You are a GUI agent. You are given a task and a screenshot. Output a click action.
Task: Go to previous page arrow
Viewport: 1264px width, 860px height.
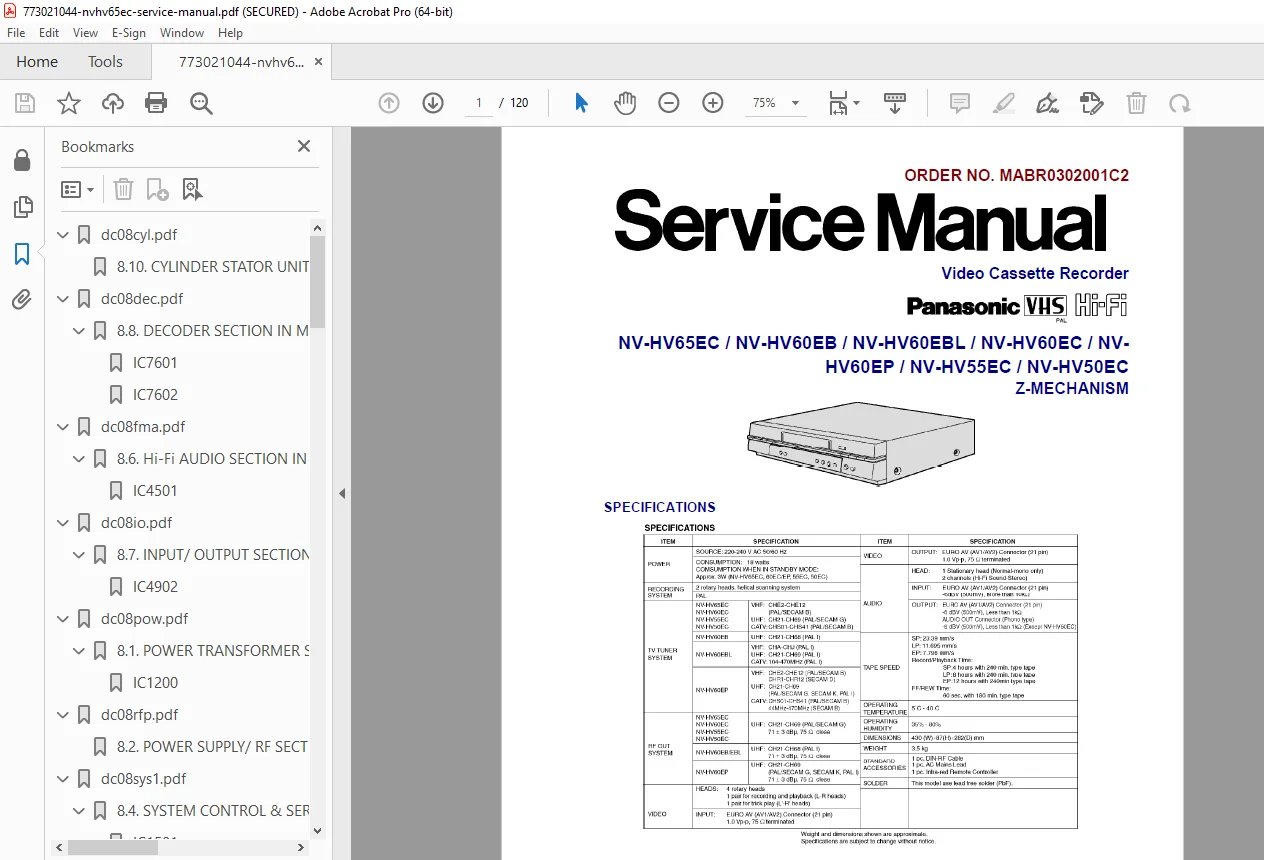point(389,103)
